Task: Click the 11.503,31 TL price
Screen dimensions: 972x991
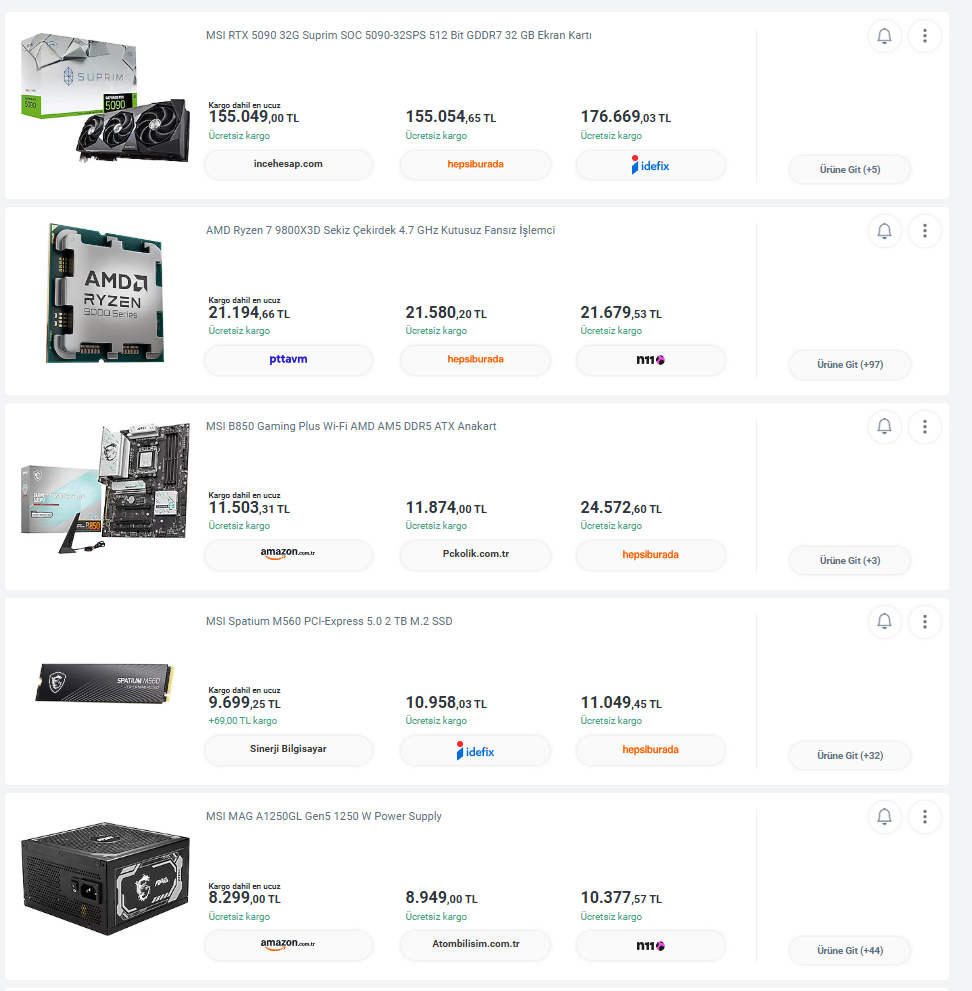Action: point(249,508)
